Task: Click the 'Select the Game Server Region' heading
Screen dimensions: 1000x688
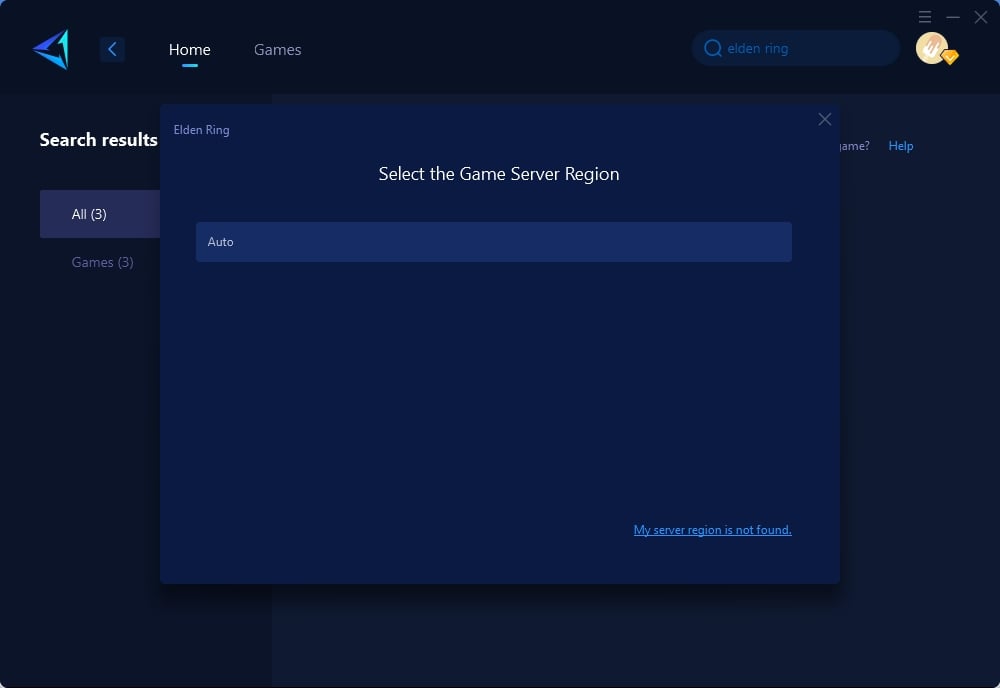Action: [499, 174]
